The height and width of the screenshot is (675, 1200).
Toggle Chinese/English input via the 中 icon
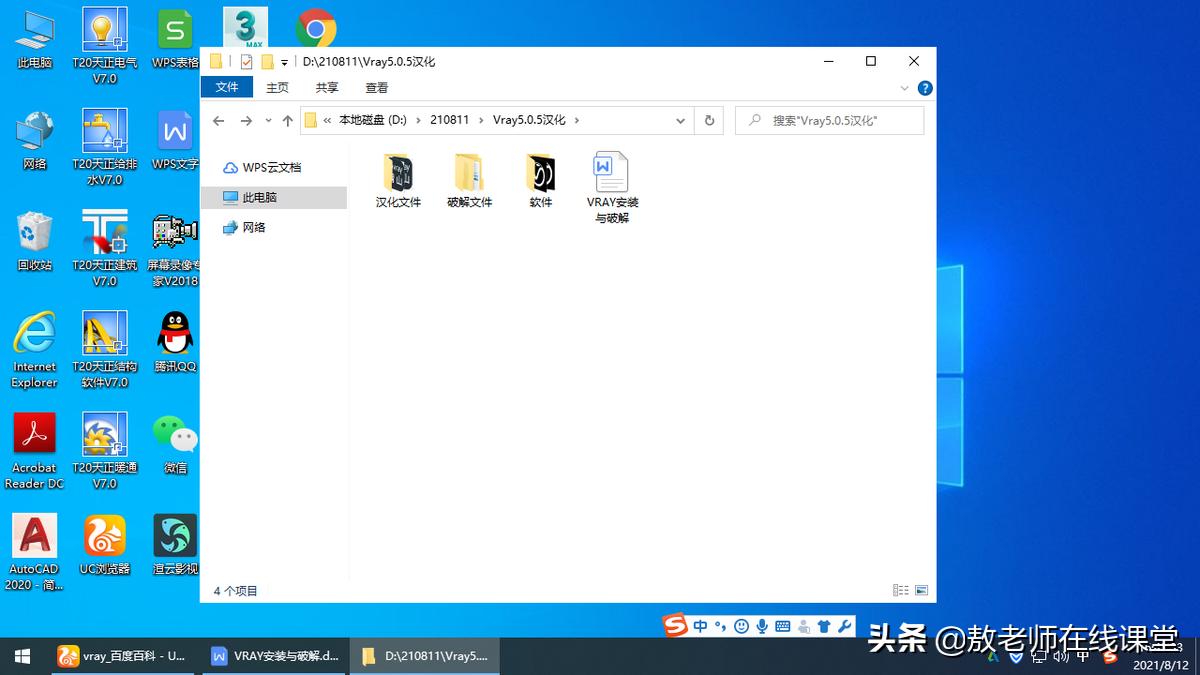[699, 625]
